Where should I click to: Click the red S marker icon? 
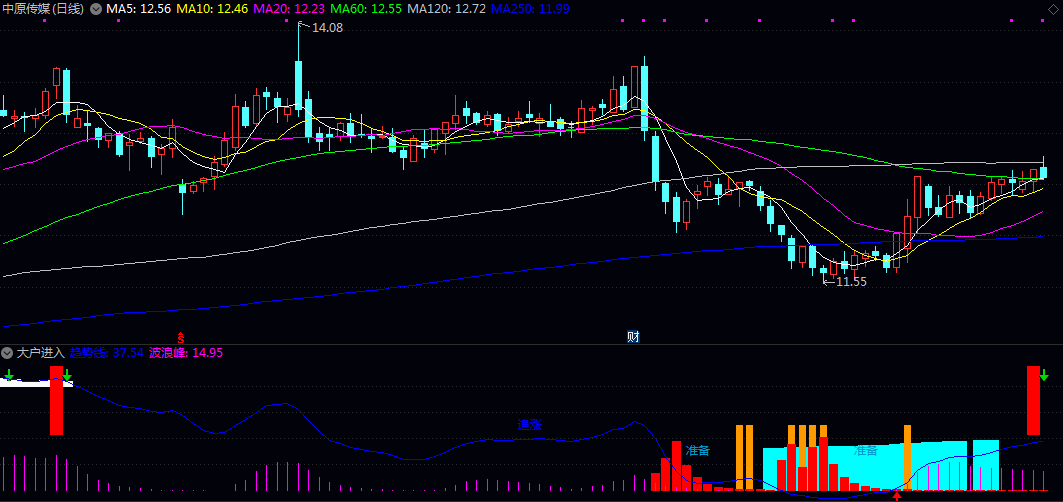(x=180, y=336)
